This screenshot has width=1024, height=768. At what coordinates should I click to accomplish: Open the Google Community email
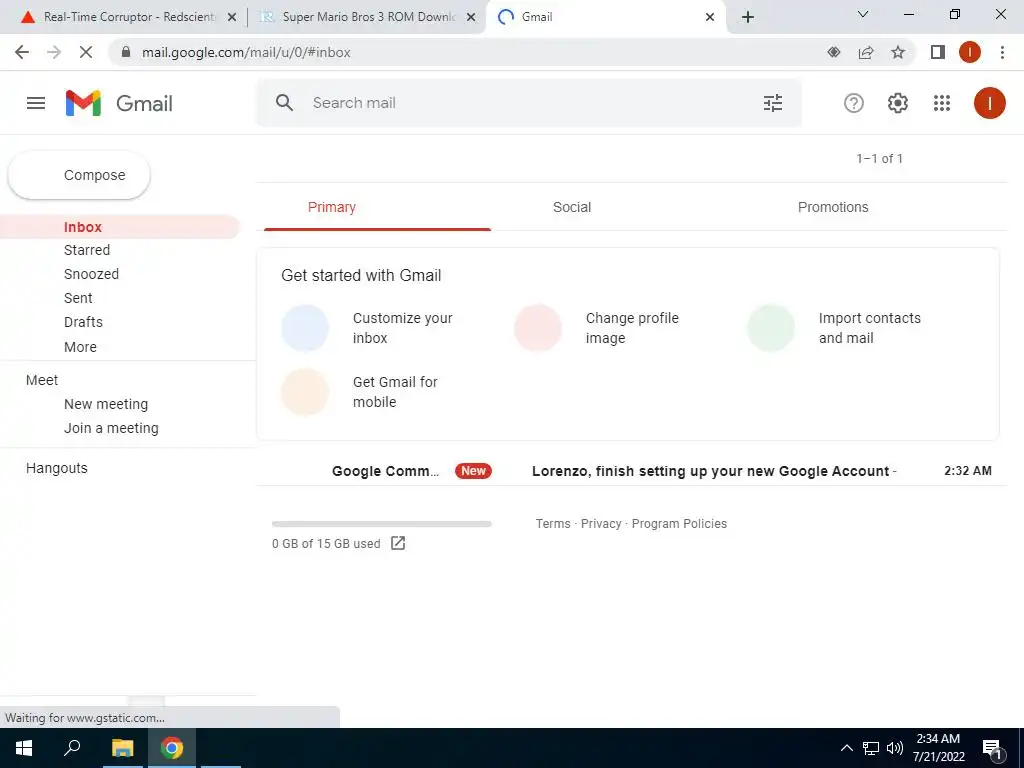point(632,471)
